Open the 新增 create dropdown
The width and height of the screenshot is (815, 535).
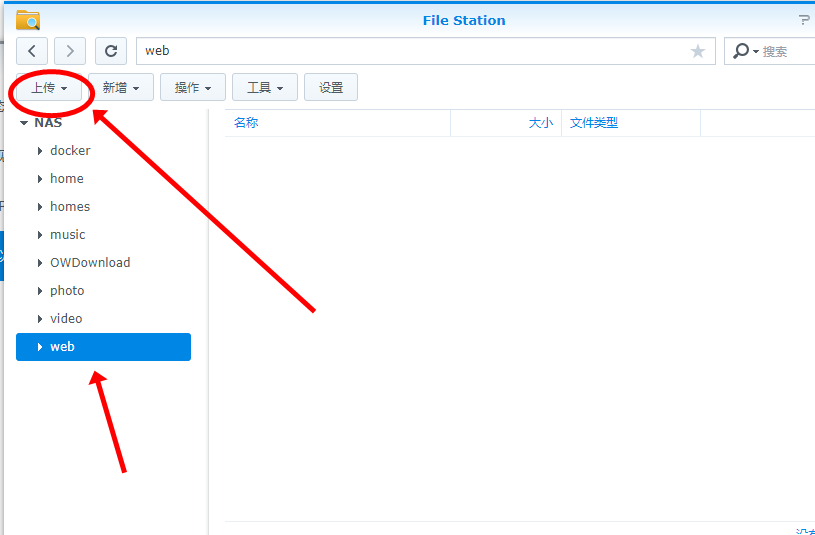point(121,88)
